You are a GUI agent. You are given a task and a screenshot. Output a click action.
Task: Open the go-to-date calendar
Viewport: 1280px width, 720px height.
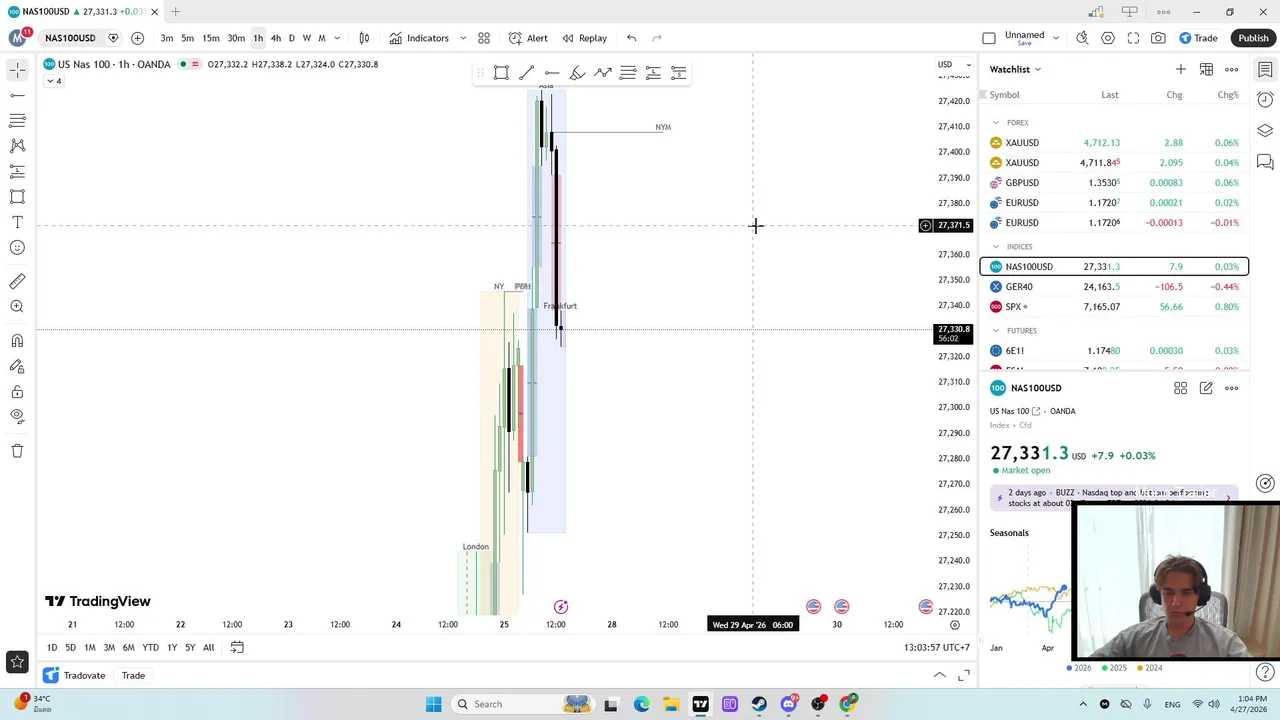tap(237, 648)
